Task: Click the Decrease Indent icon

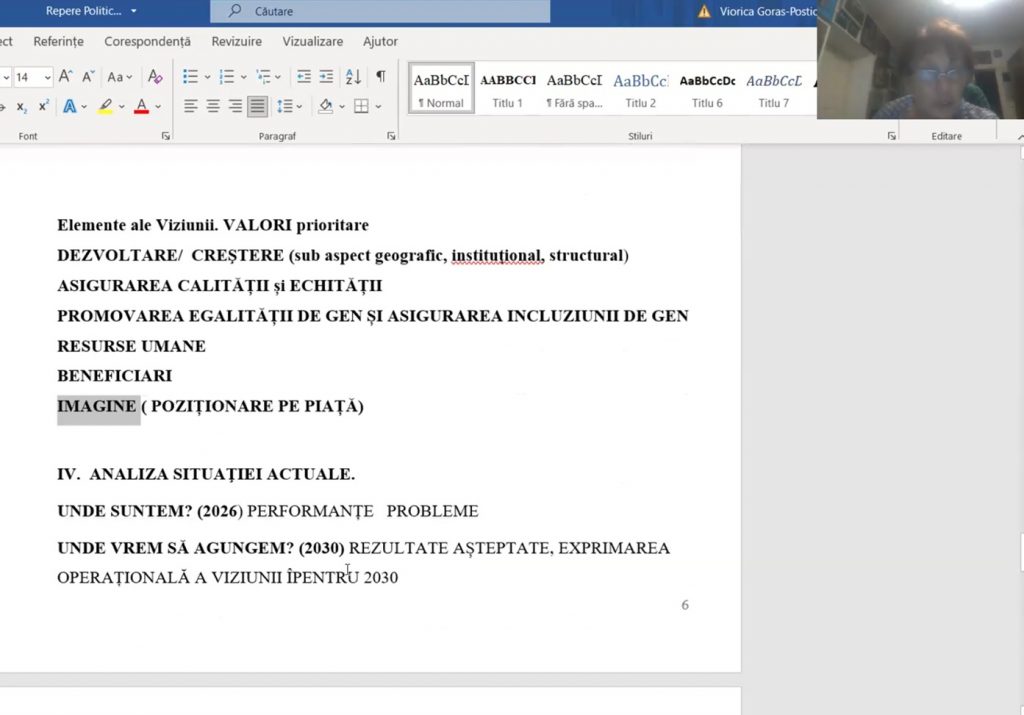Action: point(304,77)
